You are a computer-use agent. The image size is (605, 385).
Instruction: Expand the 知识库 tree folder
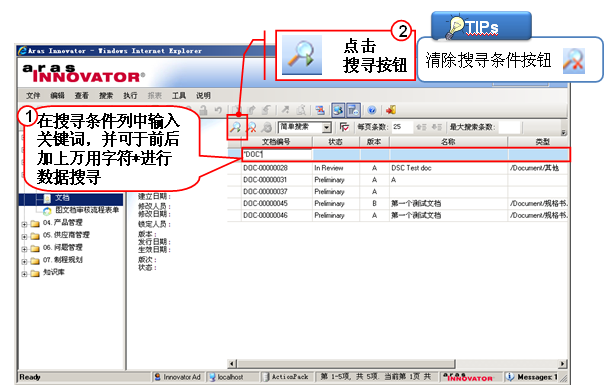(x=24, y=274)
